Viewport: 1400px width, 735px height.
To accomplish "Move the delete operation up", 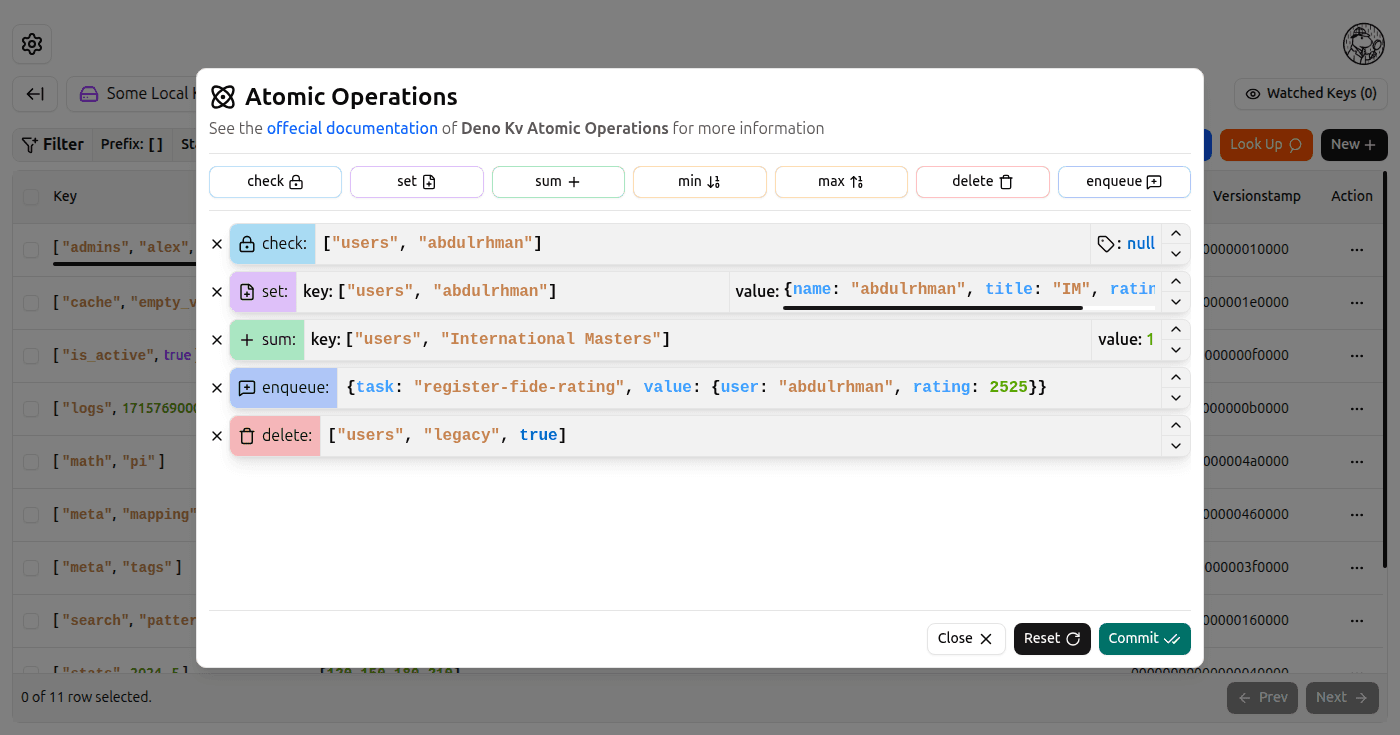I will pyautogui.click(x=1176, y=426).
